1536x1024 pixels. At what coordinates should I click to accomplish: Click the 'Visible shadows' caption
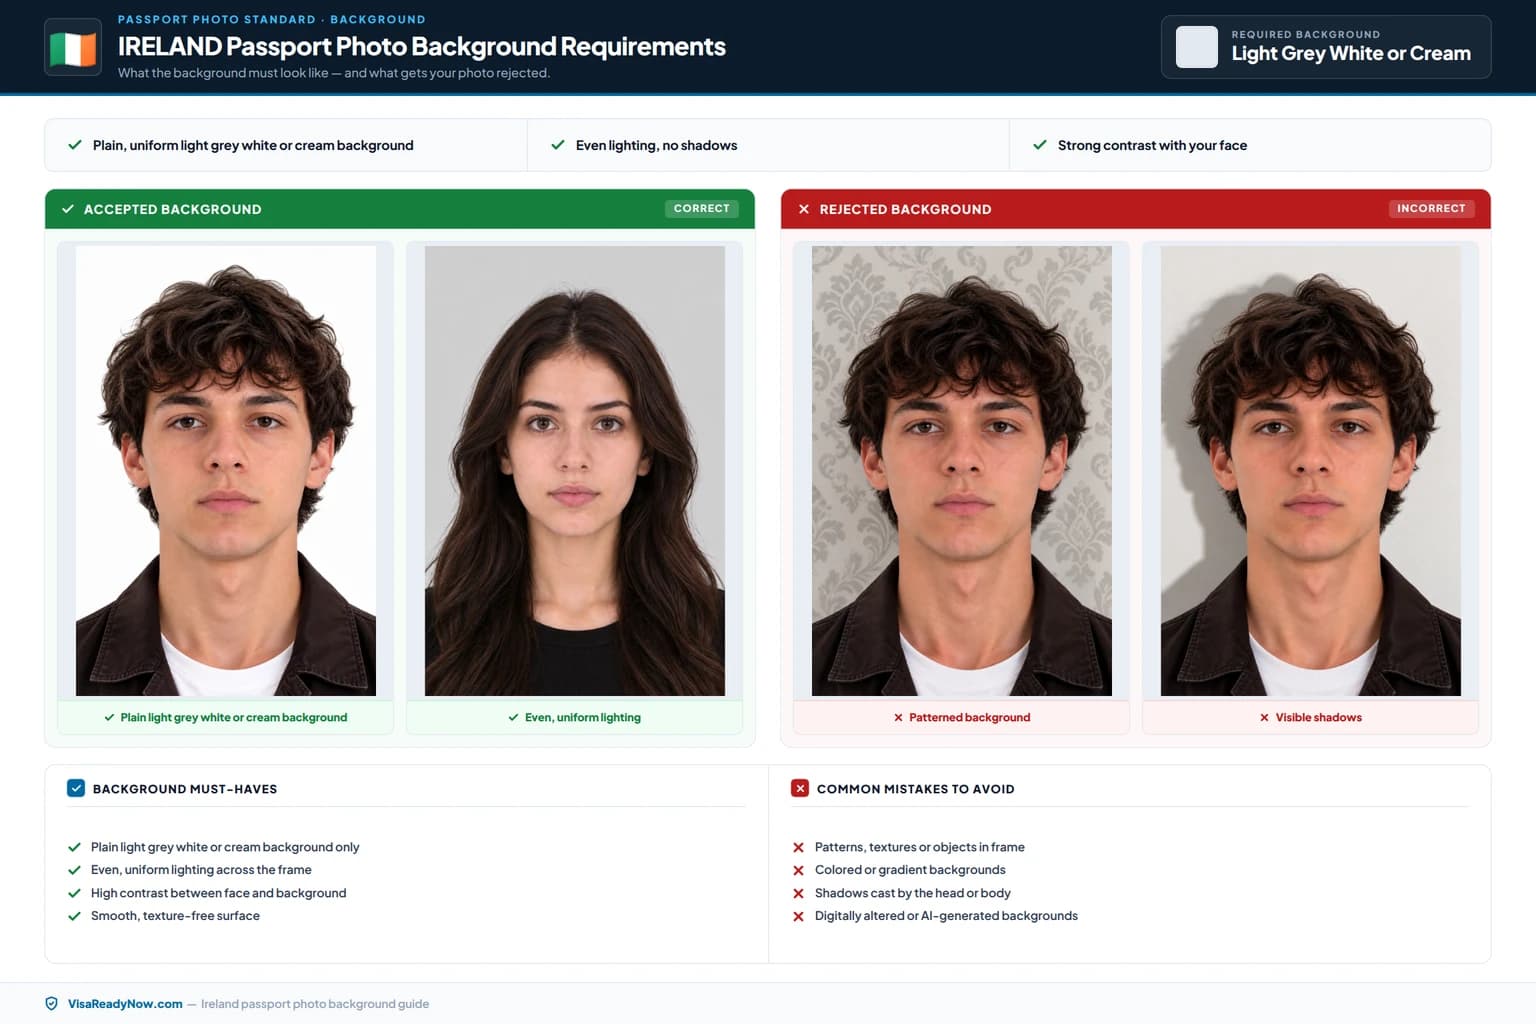(1318, 718)
